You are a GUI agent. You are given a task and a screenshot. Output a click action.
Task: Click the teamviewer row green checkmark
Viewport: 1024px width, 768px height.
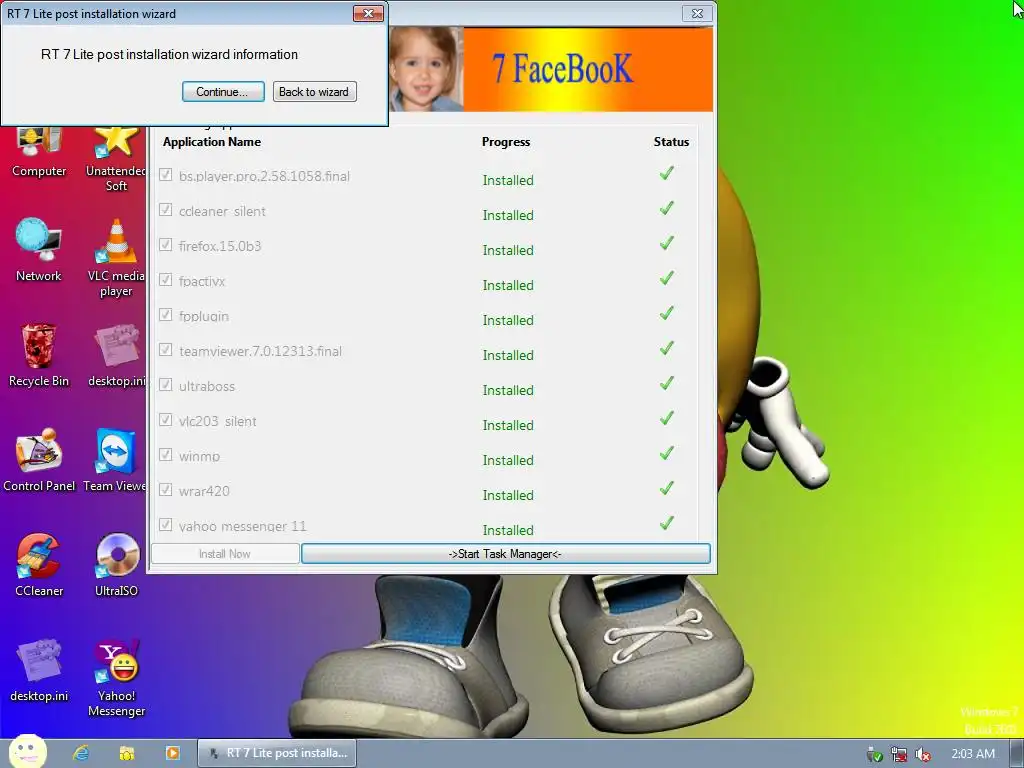pos(666,348)
